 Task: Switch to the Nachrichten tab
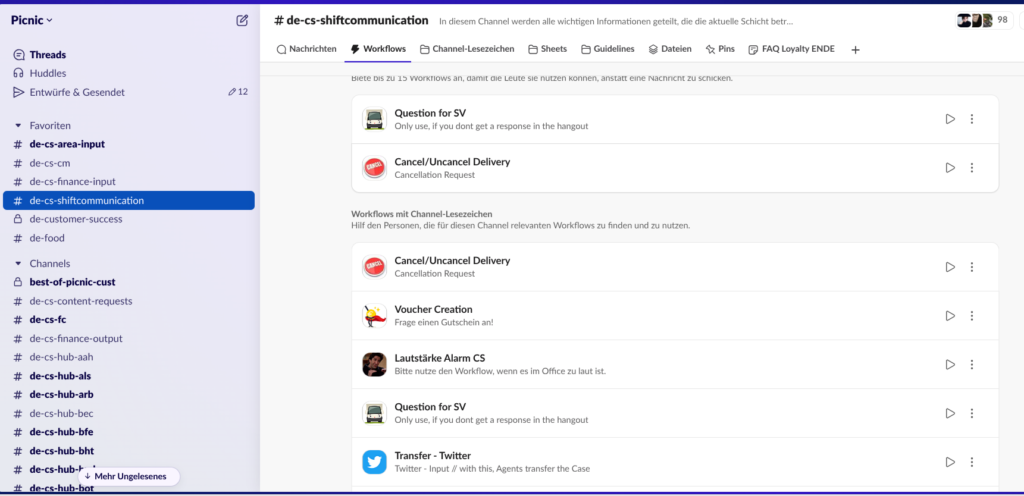[306, 49]
